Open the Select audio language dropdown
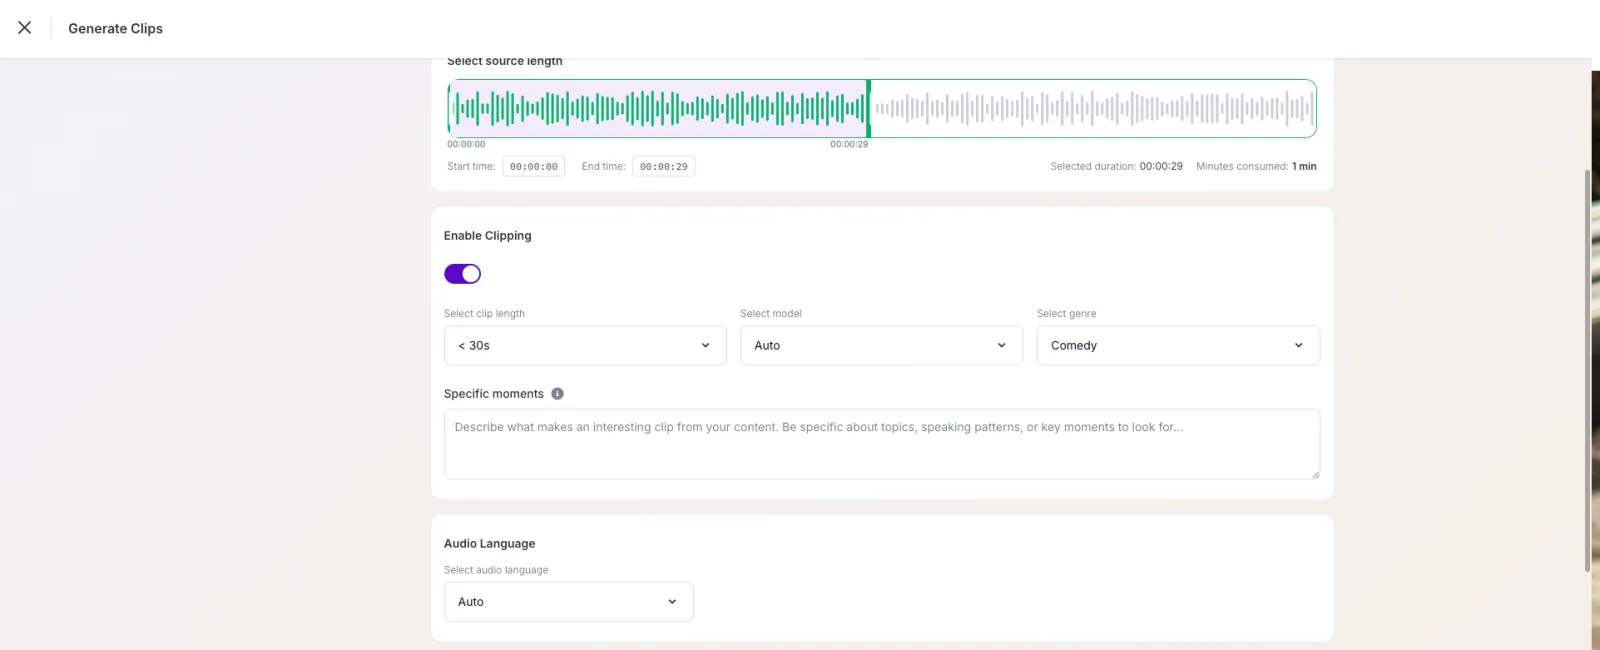The width and height of the screenshot is (1600, 650). (x=568, y=602)
